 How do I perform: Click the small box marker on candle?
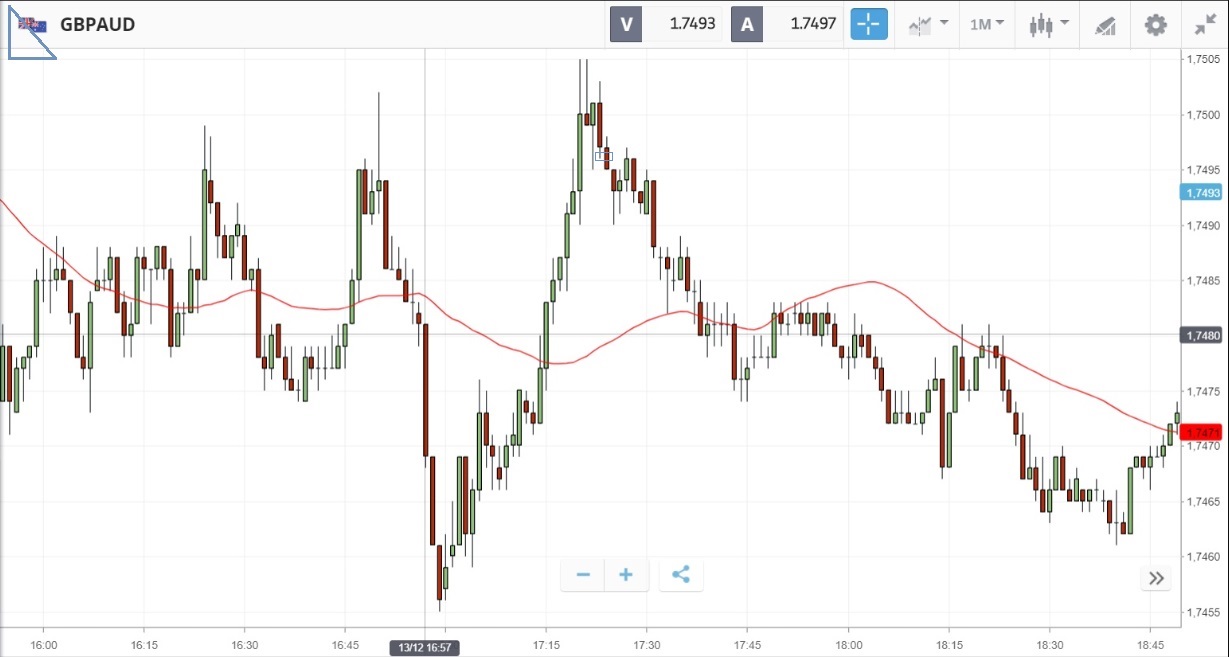(x=603, y=156)
